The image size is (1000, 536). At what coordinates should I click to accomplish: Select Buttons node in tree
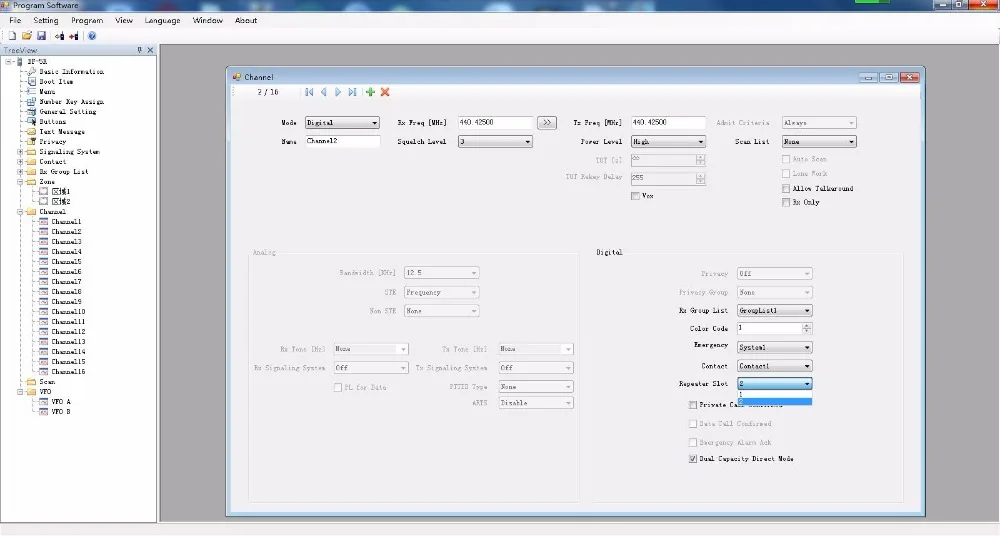[52, 122]
